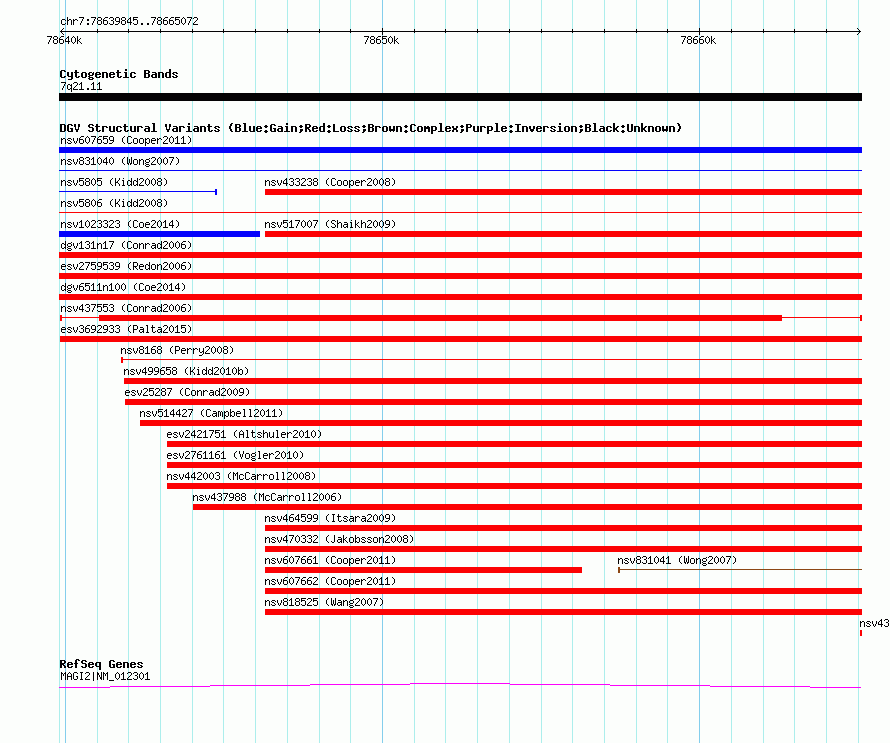Click the 78650k ruler tick label

tap(381, 40)
